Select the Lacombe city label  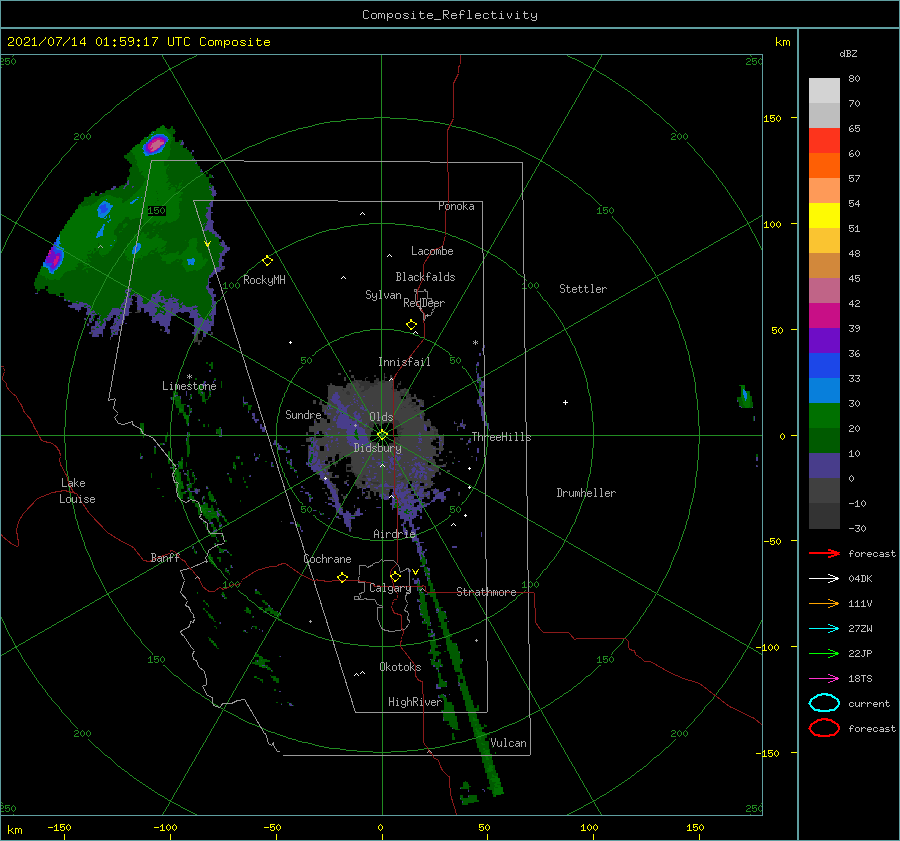432,251
